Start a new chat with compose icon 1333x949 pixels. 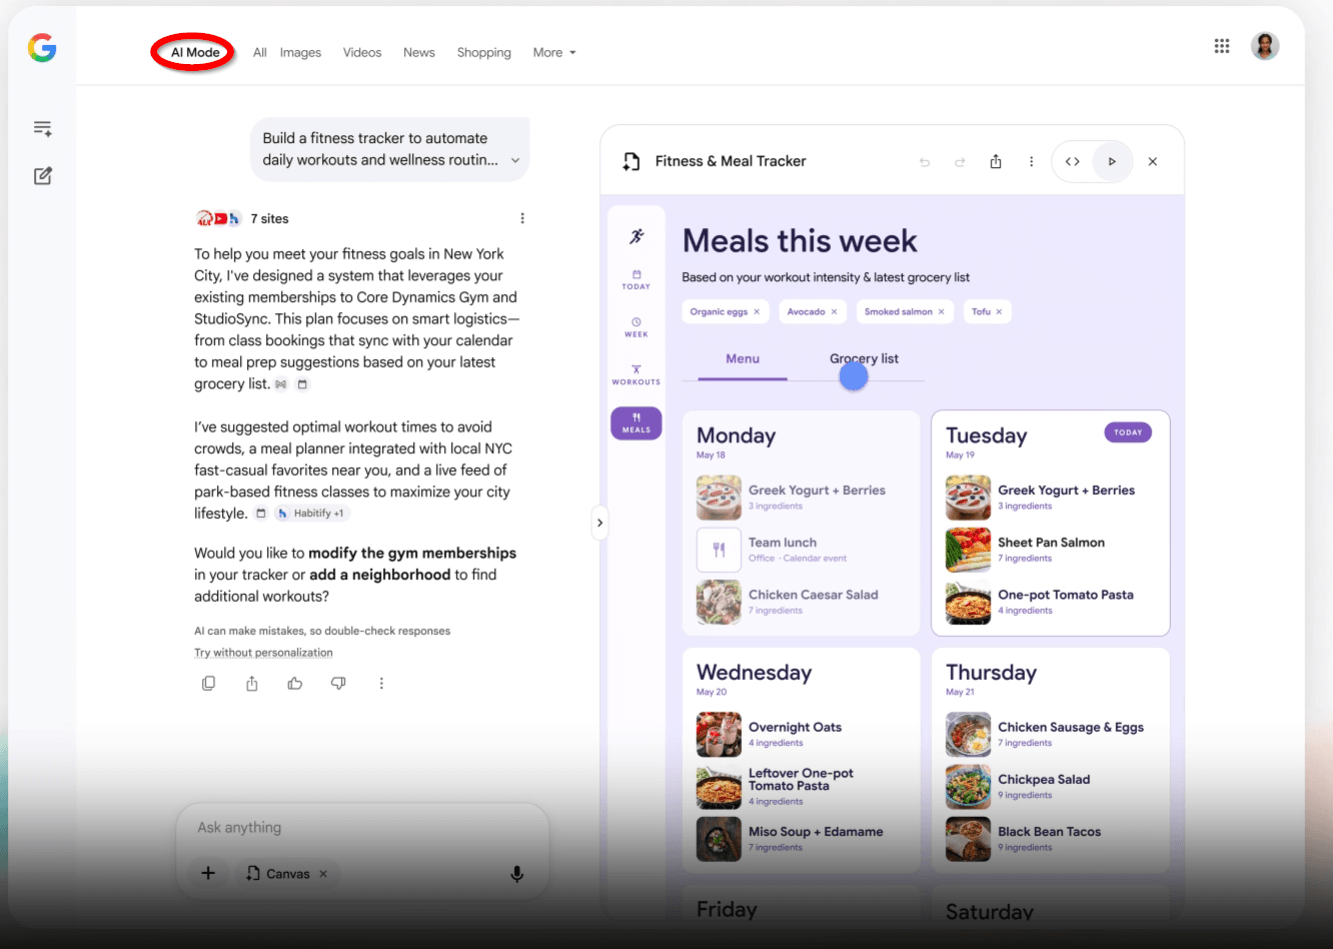pos(42,176)
